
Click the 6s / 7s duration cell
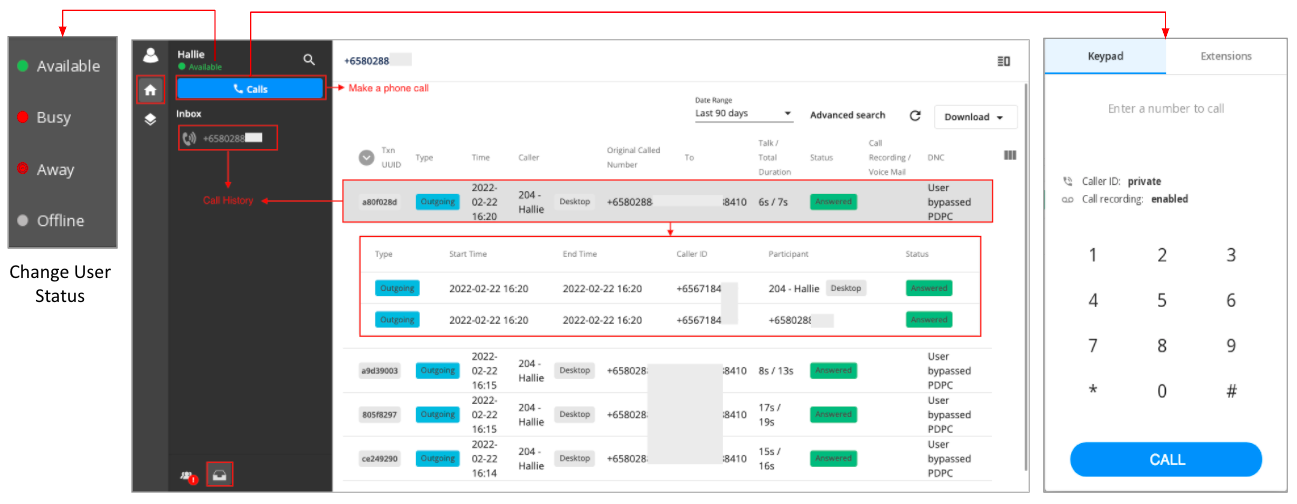tap(773, 201)
